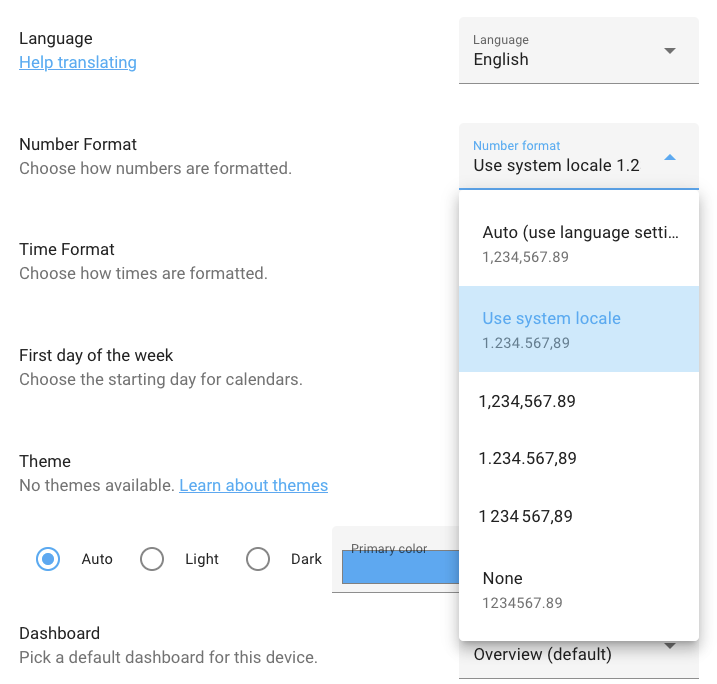Select the Auto (use language setting) option
This screenshot has width=717, height=684.
[x=578, y=243]
